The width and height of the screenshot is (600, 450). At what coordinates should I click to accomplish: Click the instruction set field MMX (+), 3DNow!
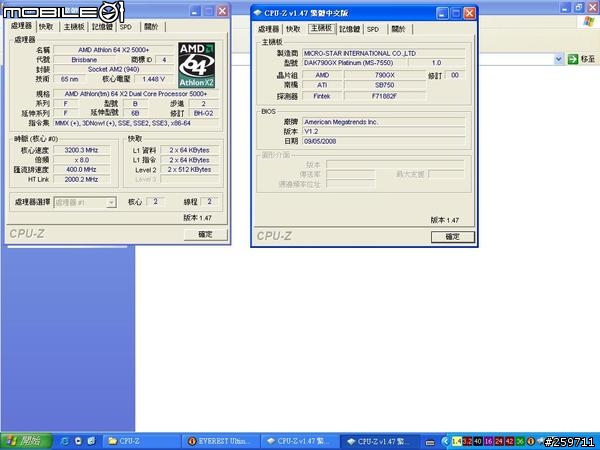[136, 123]
